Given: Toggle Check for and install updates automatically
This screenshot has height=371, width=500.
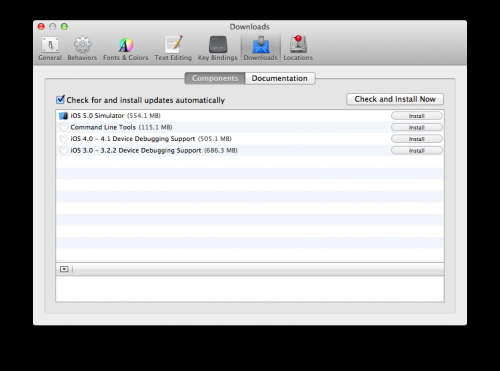Looking at the screenshot, I should click(60, 99).
